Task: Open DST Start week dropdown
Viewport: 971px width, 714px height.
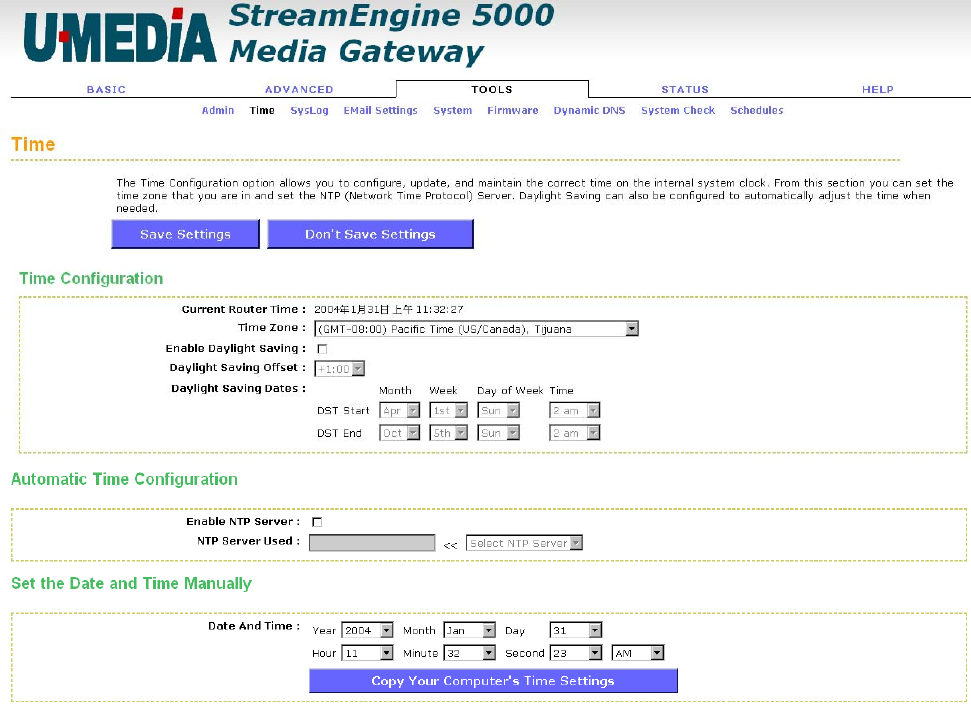Action: click(x=448, y=411)
